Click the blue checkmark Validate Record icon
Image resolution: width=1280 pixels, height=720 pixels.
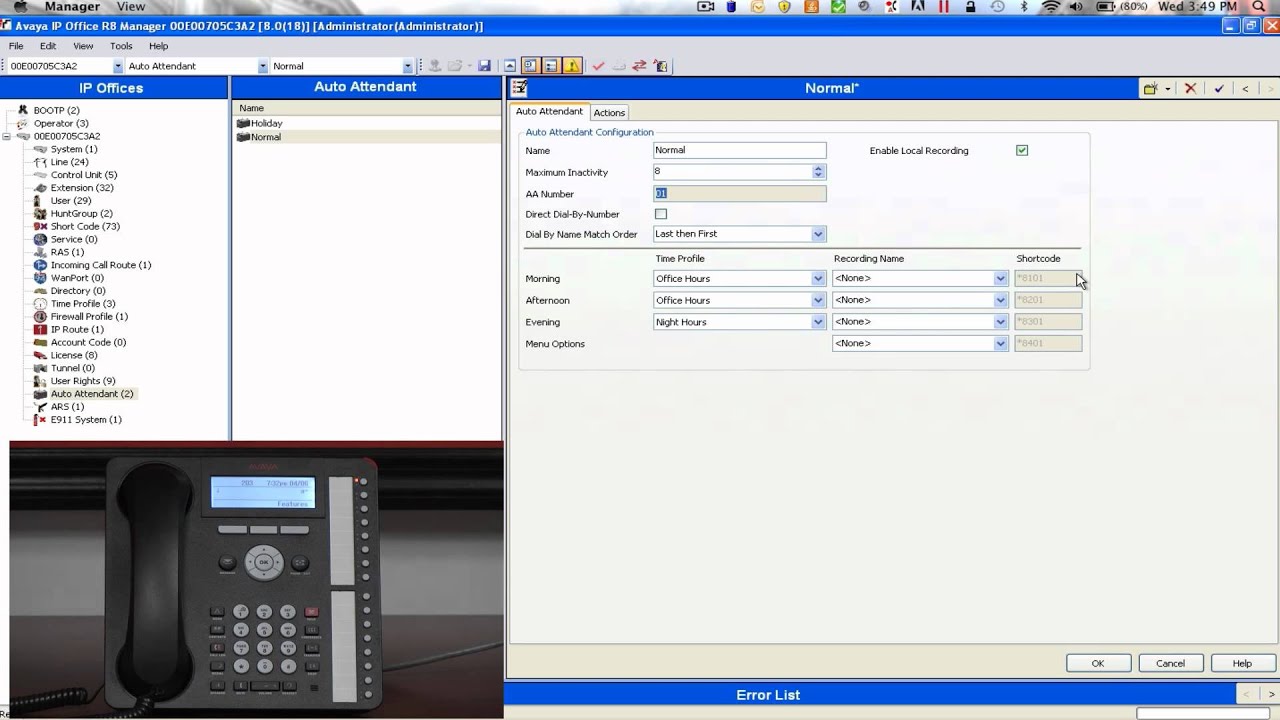point(1219,88)
